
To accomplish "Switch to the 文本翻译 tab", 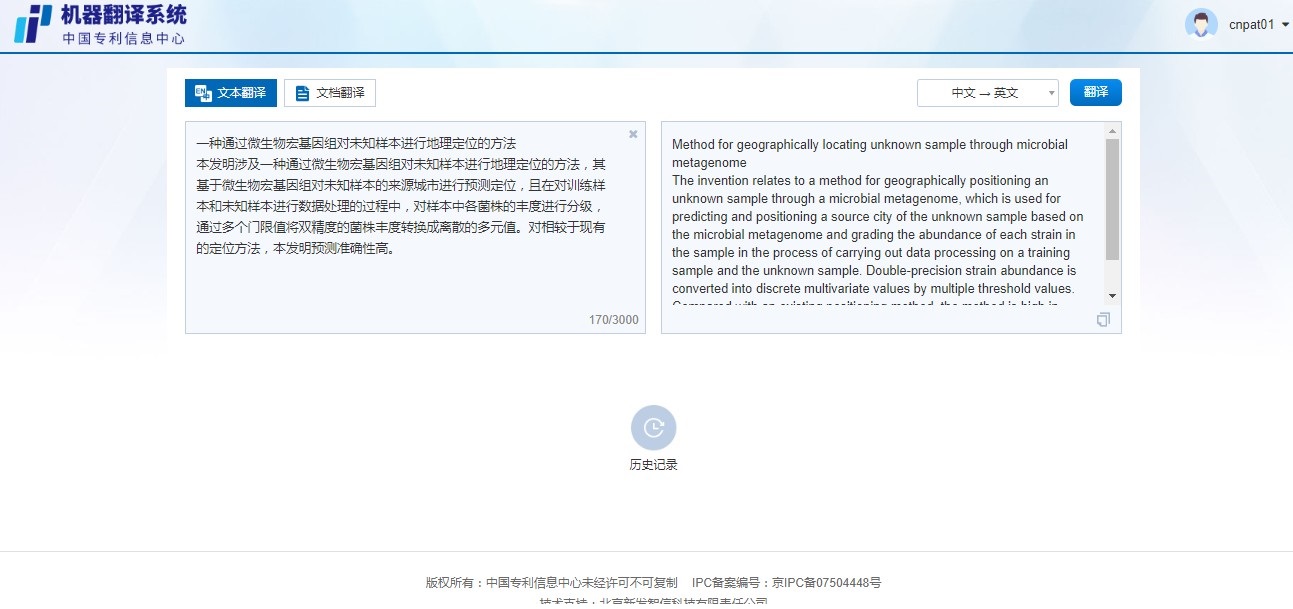I will pyautogui.click(x=231, y=93).
